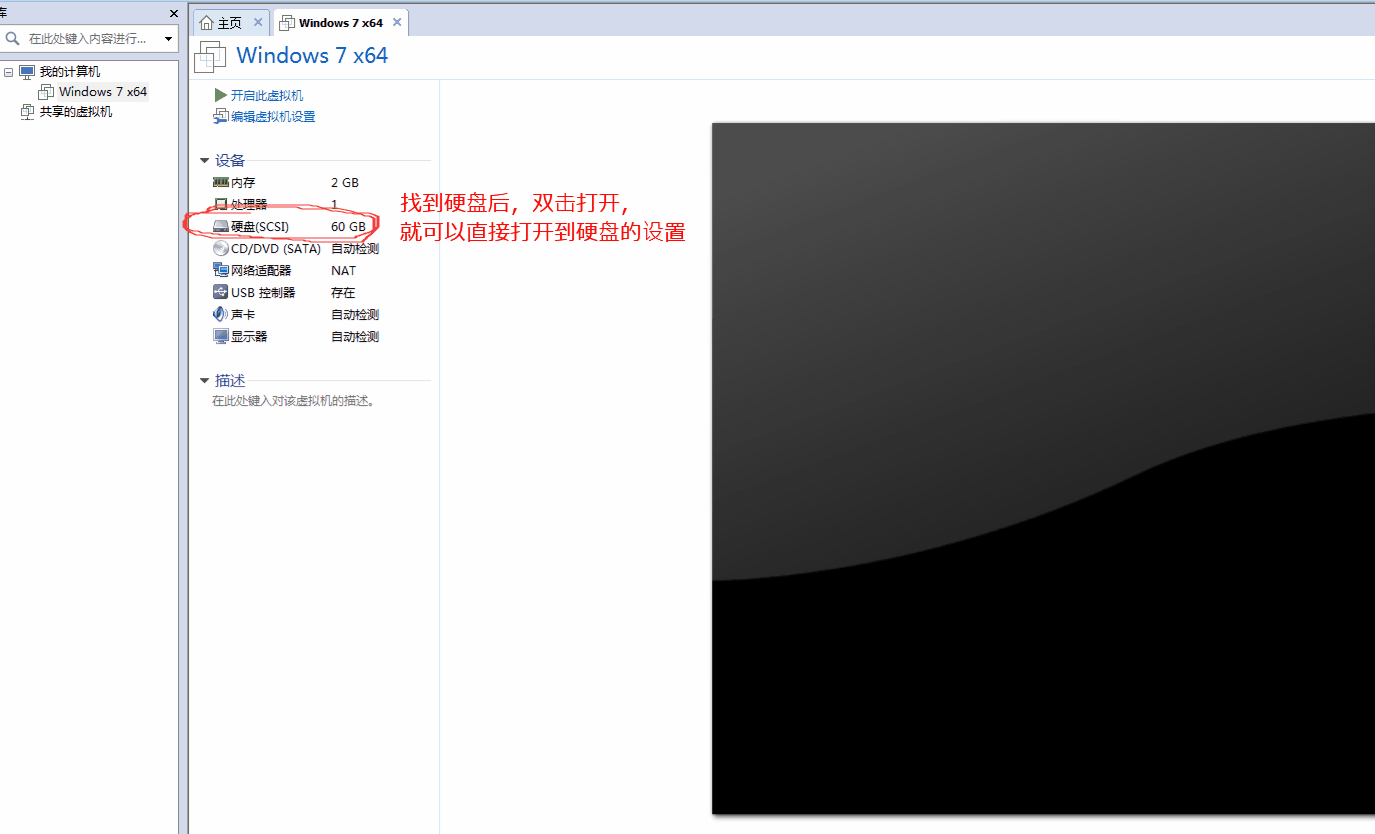The height and width of the screenshot is (834, 1375).
Task: Click the CD/DVD (SATA) disc icon
Action: (x=221, y=249)
